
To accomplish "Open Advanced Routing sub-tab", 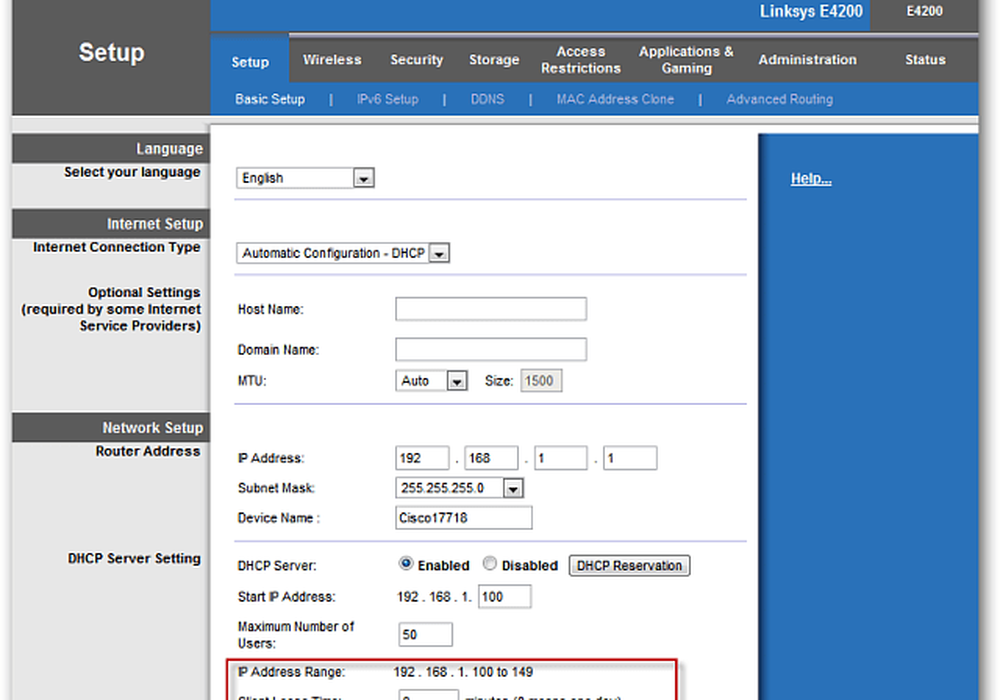I will tap(779, 99).
